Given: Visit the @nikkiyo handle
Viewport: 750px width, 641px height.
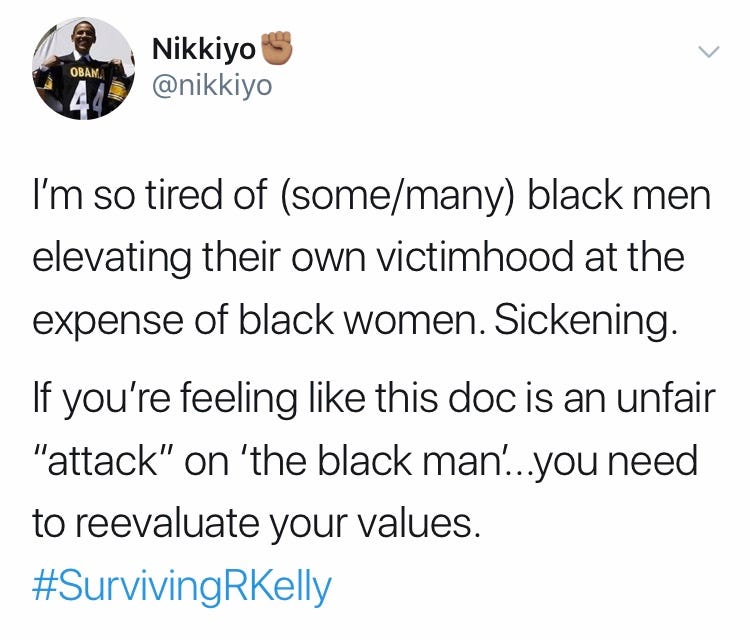Looking at the screenshot, I should click(212, 86).
